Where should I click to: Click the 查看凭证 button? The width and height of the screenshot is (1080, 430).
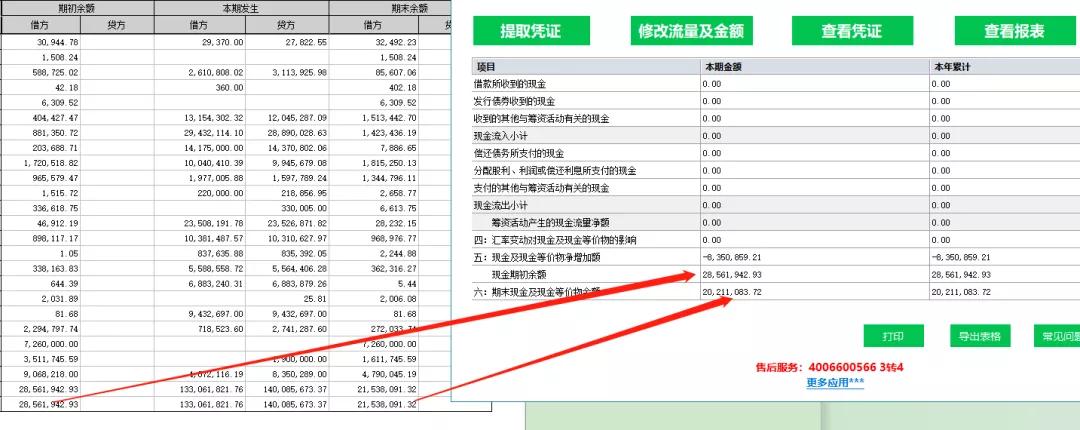(x=852, y=31)
